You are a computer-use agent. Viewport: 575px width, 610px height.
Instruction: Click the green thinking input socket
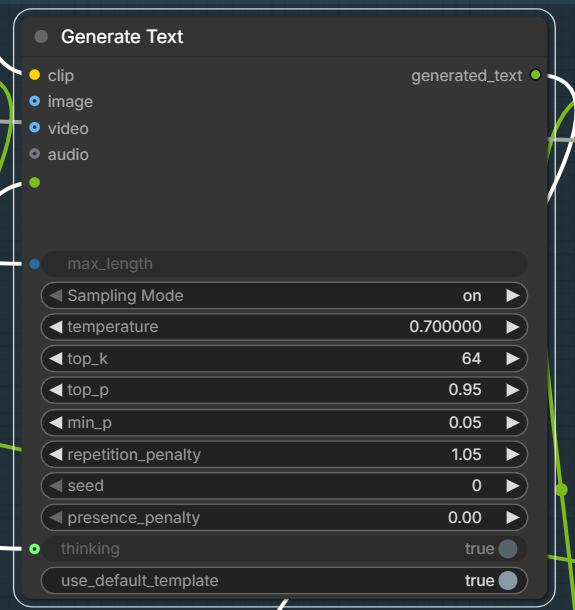click(x=35, y=549)
